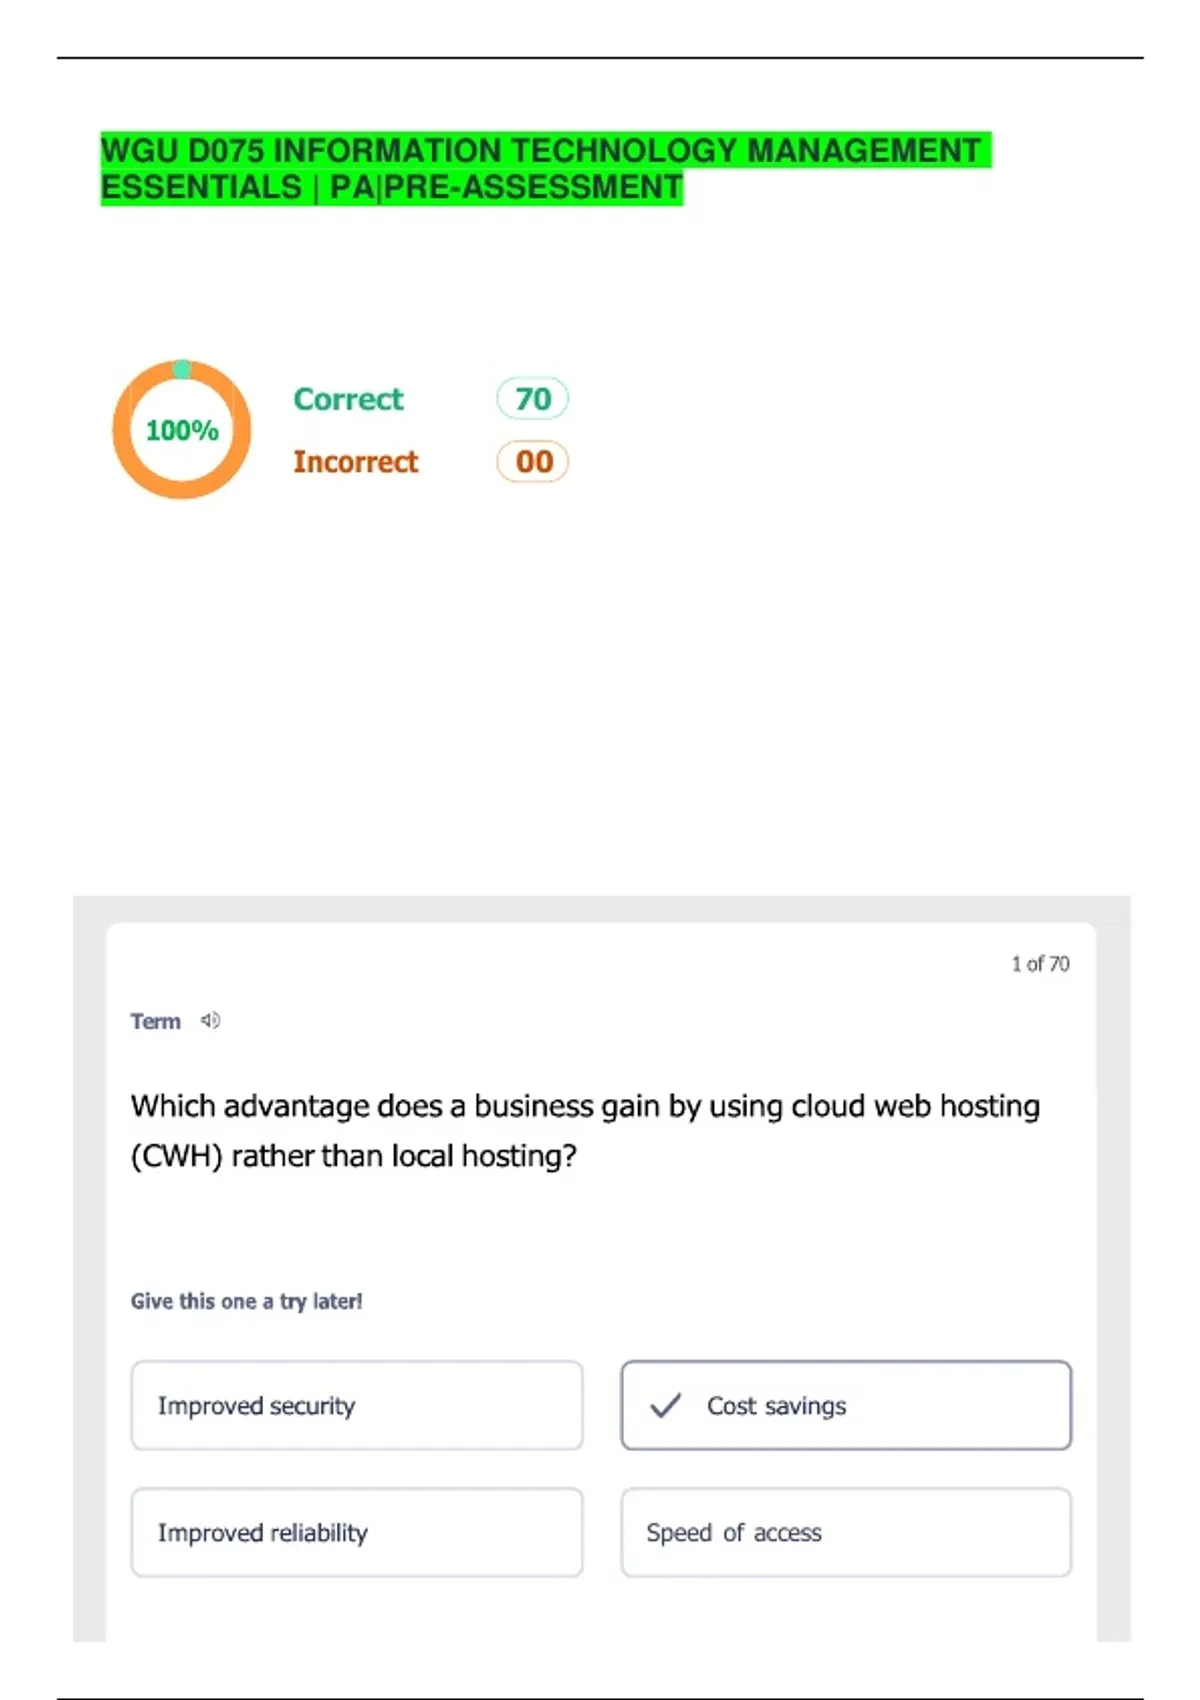The image size is (1200, 1700).
Task: Click 'Give this one a try later!' text
Action: coord(246,1301)
